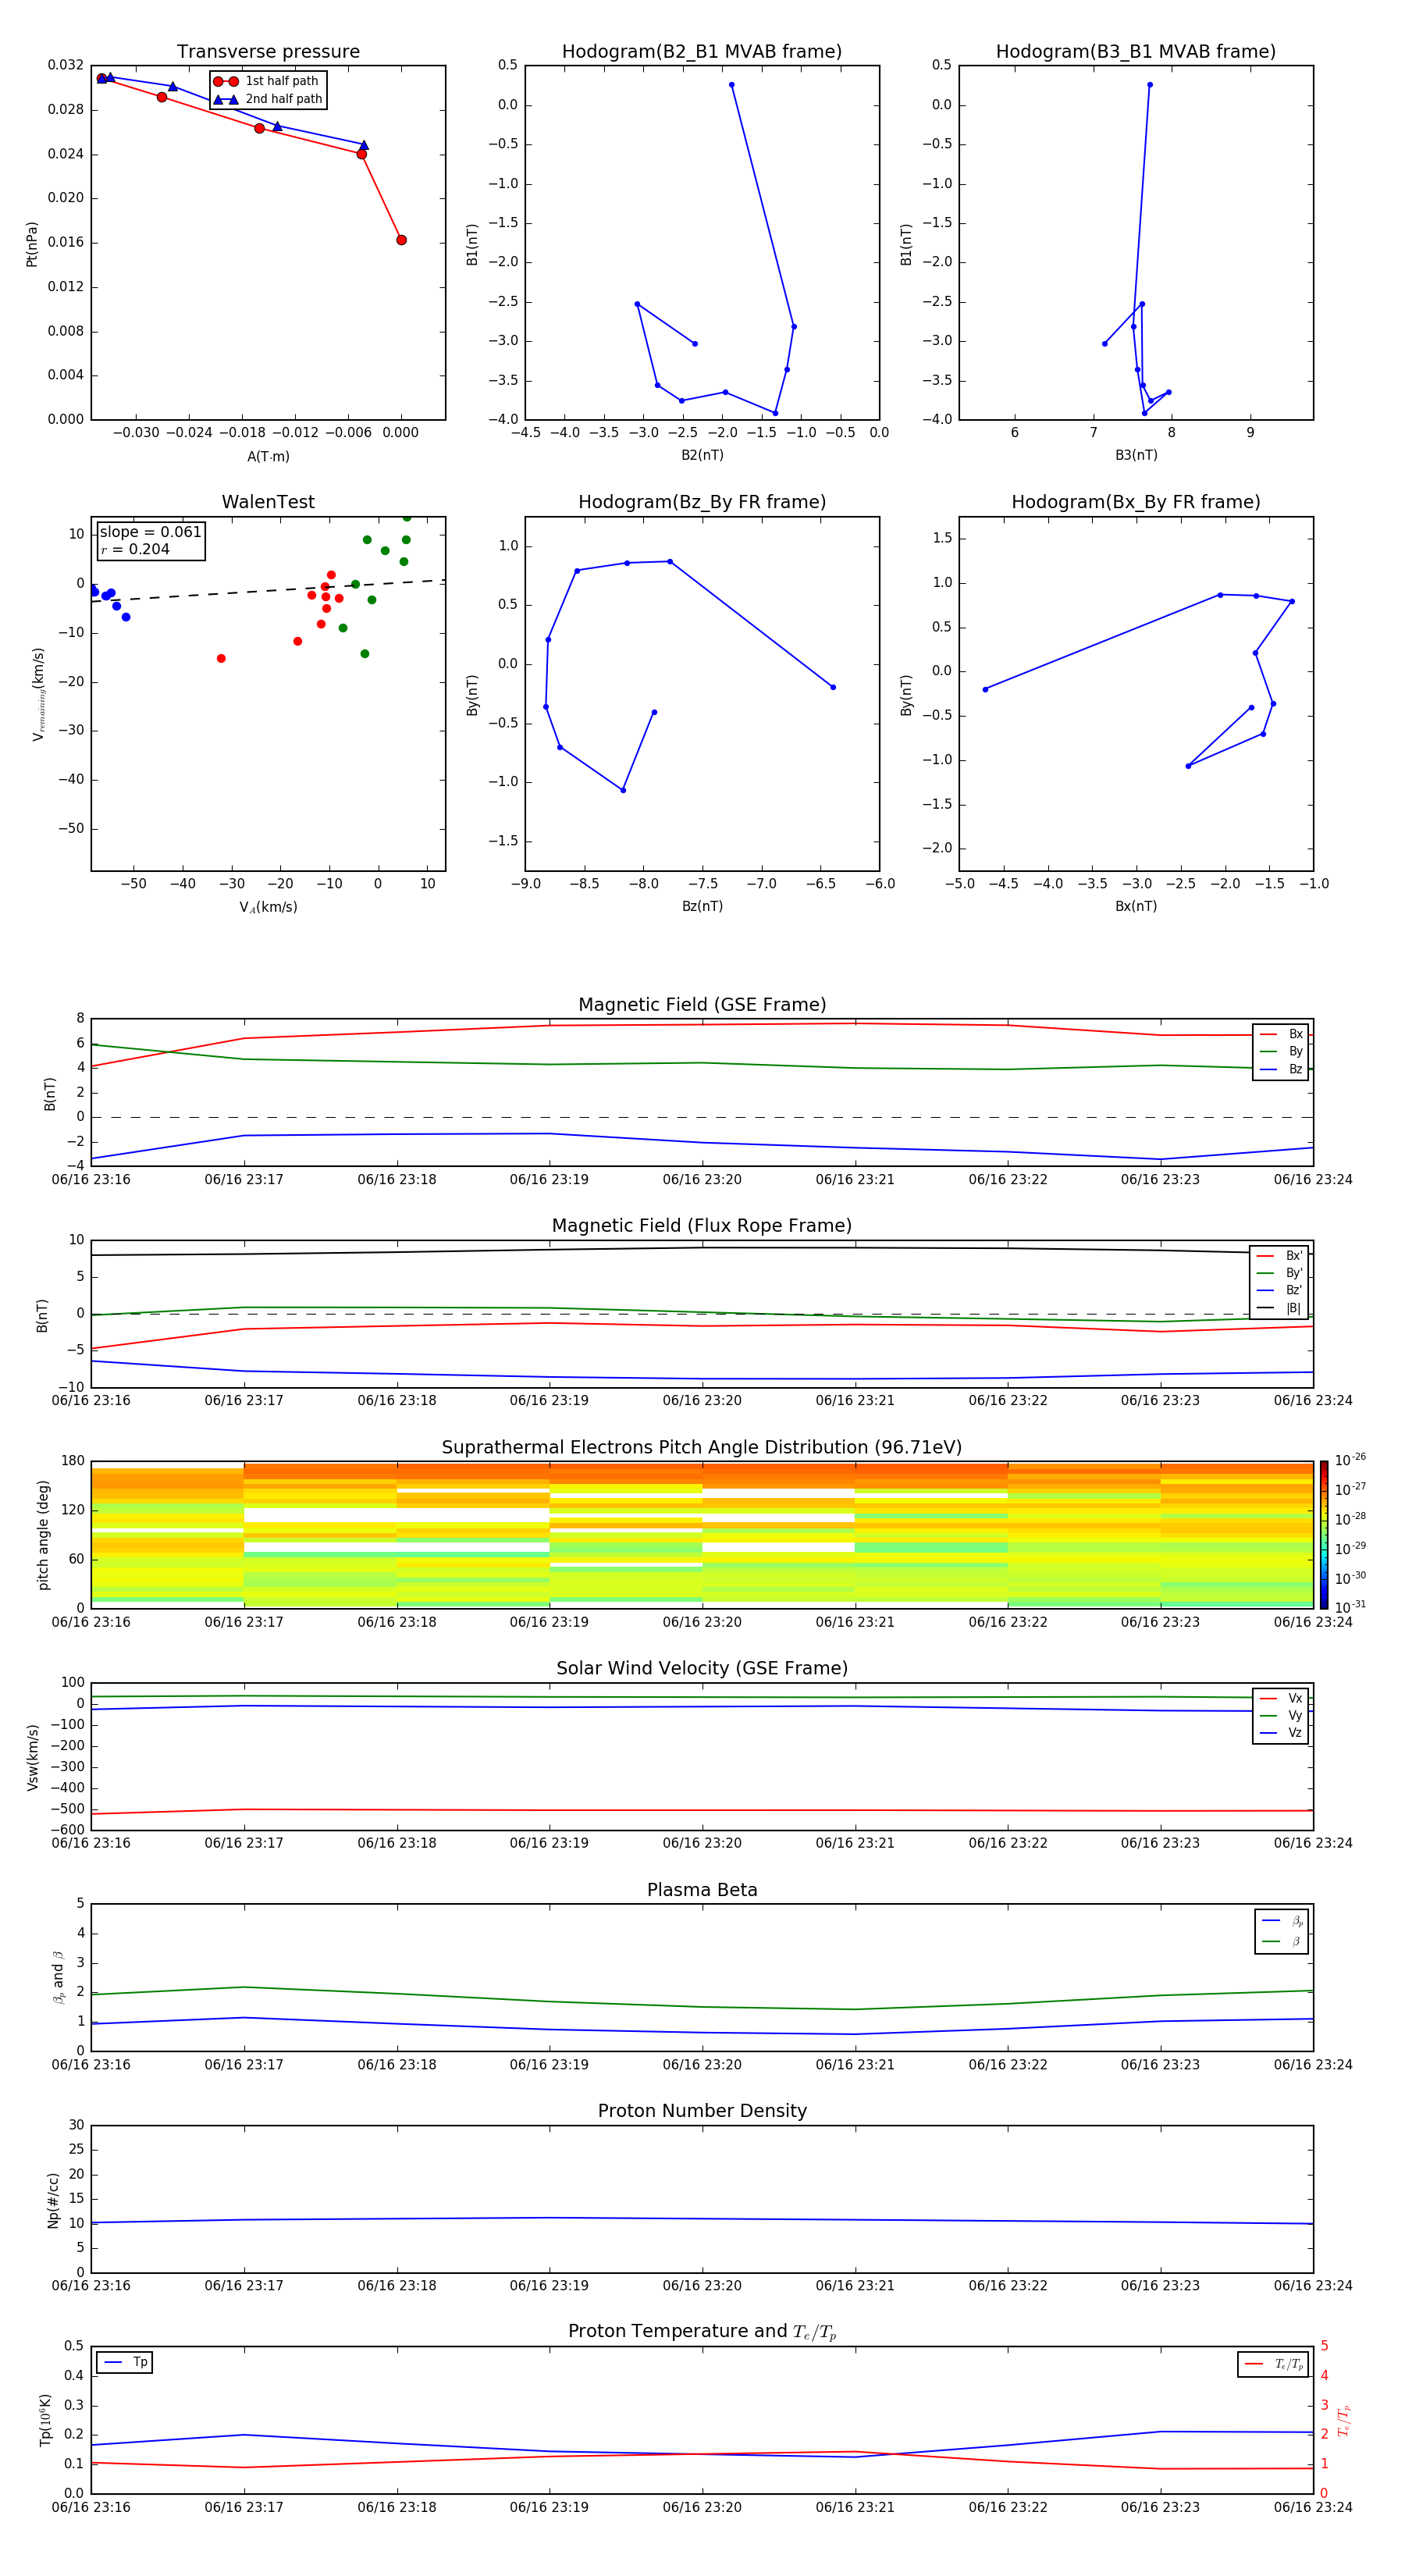This screenshot has width=1405, height=2576.
Task: Click 'Proton Number Density' plot title
Action: [702, 2111]
